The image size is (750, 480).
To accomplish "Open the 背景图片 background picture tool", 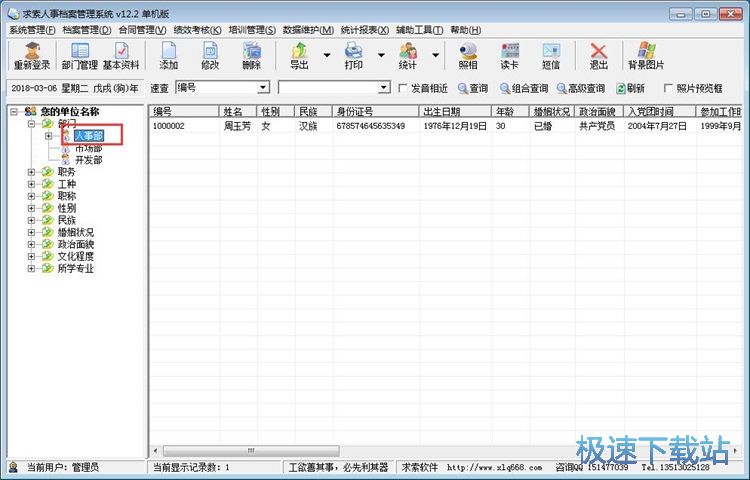I will [646, 56].
